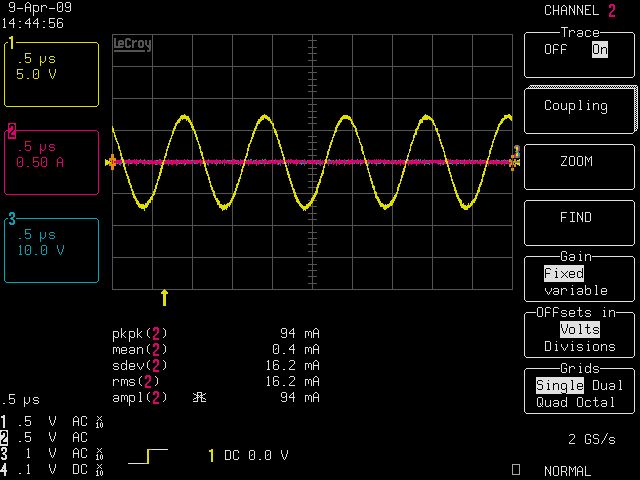The height and width of the screenshot is (480, 640).
Task: Click the 9-Apr-09 date display
Action: pos(40,7)
